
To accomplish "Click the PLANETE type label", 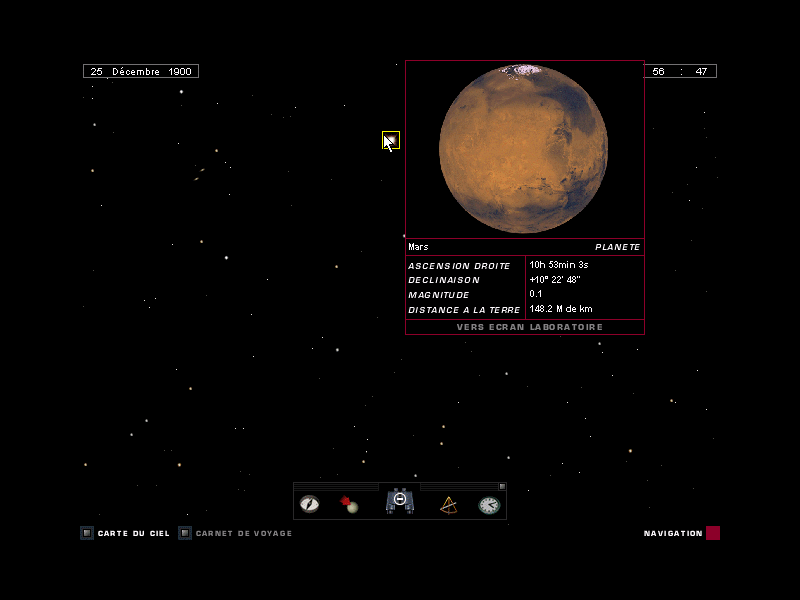I will (x=617, y=247).
